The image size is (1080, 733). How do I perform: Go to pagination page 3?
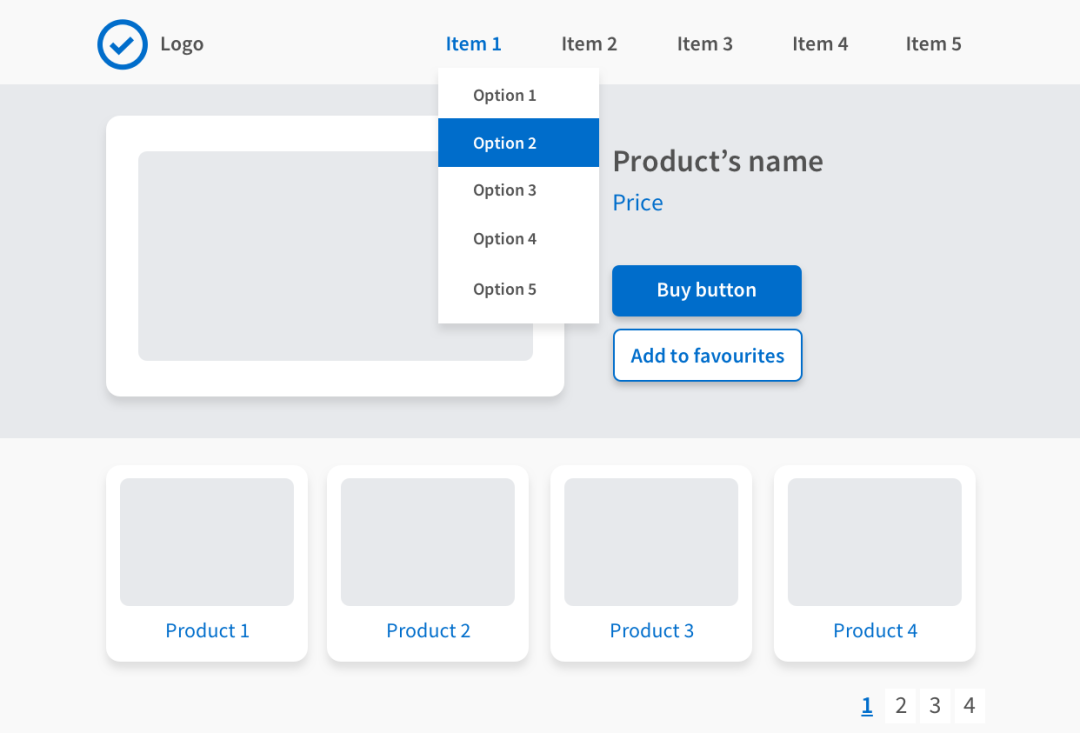tap(935, 705)
